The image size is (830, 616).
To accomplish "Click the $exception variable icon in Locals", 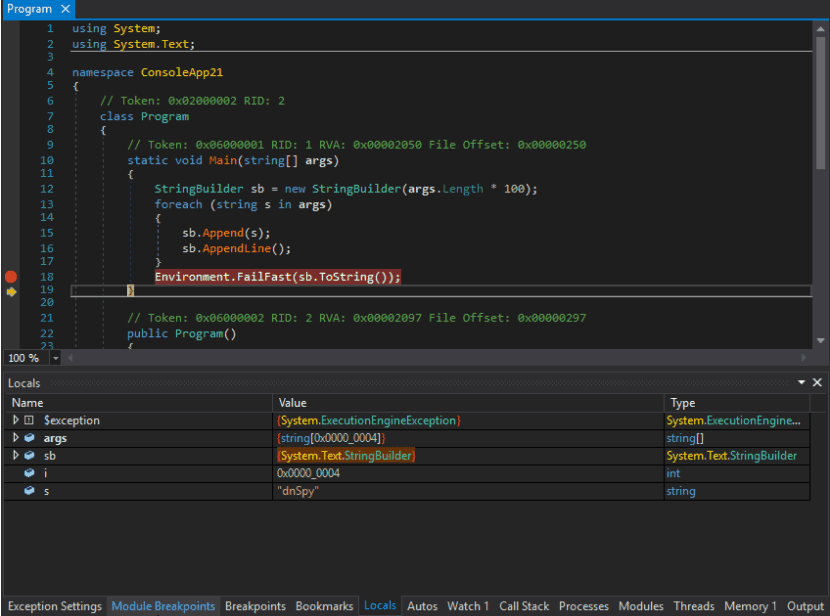I will coord(29,420).
